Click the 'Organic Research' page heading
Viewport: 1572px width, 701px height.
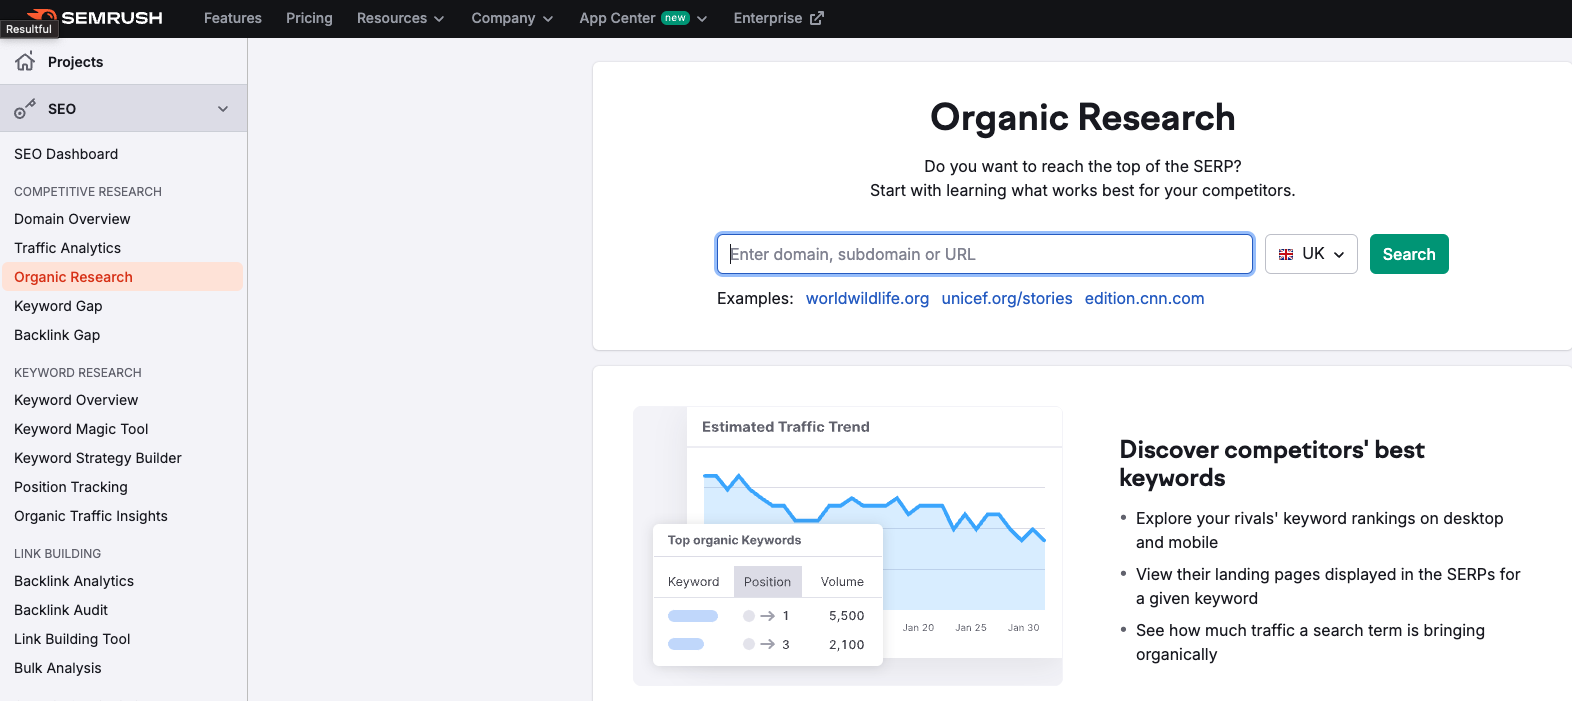point(1083,118)
